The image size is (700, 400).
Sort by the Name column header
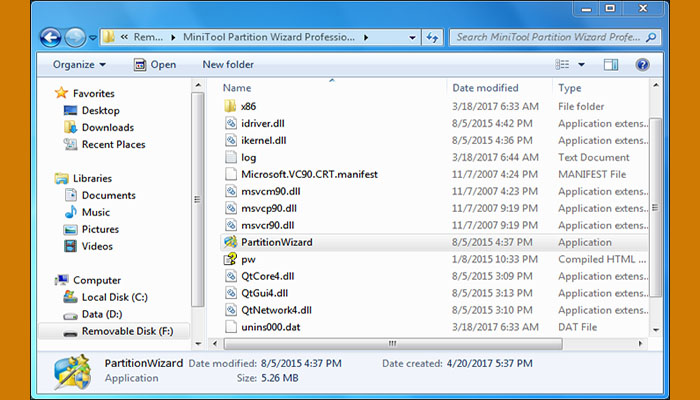[237, 88]
